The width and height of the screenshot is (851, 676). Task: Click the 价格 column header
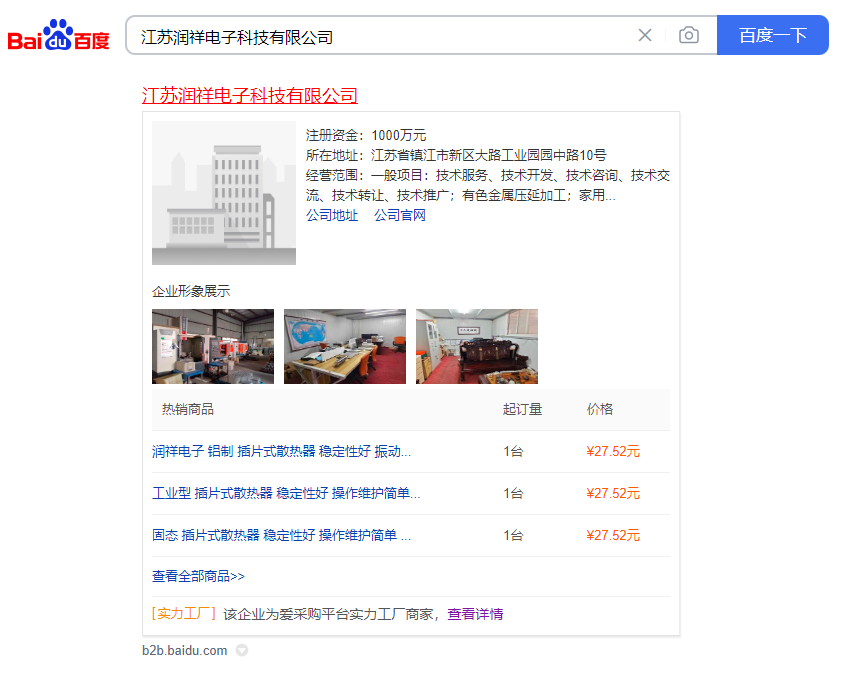600,409
